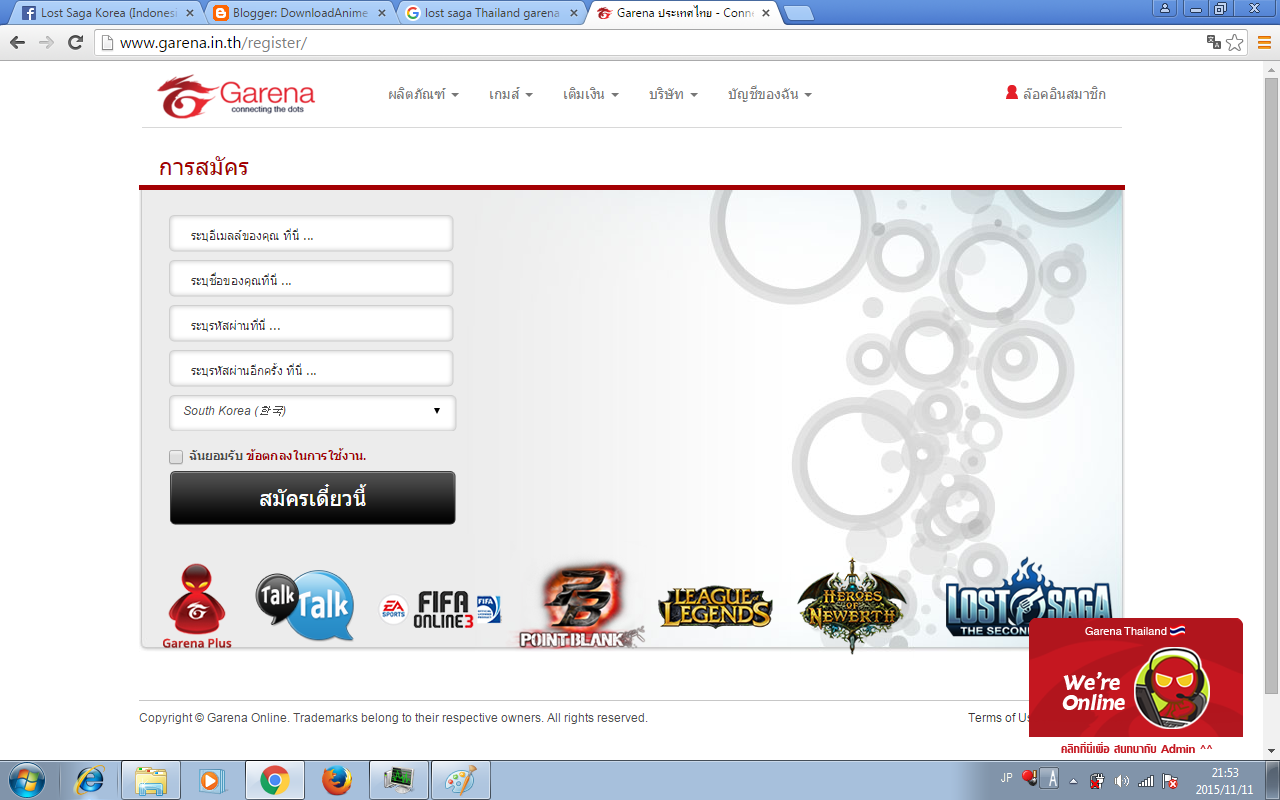
Task: Open the Point Blank game logo
Action: tap(581, 606)
